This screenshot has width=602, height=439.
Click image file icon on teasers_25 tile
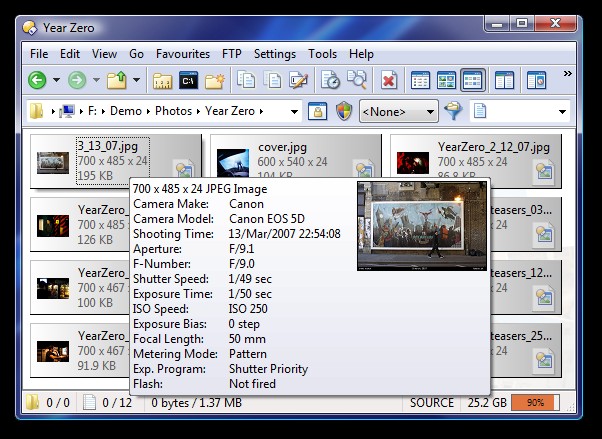[x=544, y=361]
